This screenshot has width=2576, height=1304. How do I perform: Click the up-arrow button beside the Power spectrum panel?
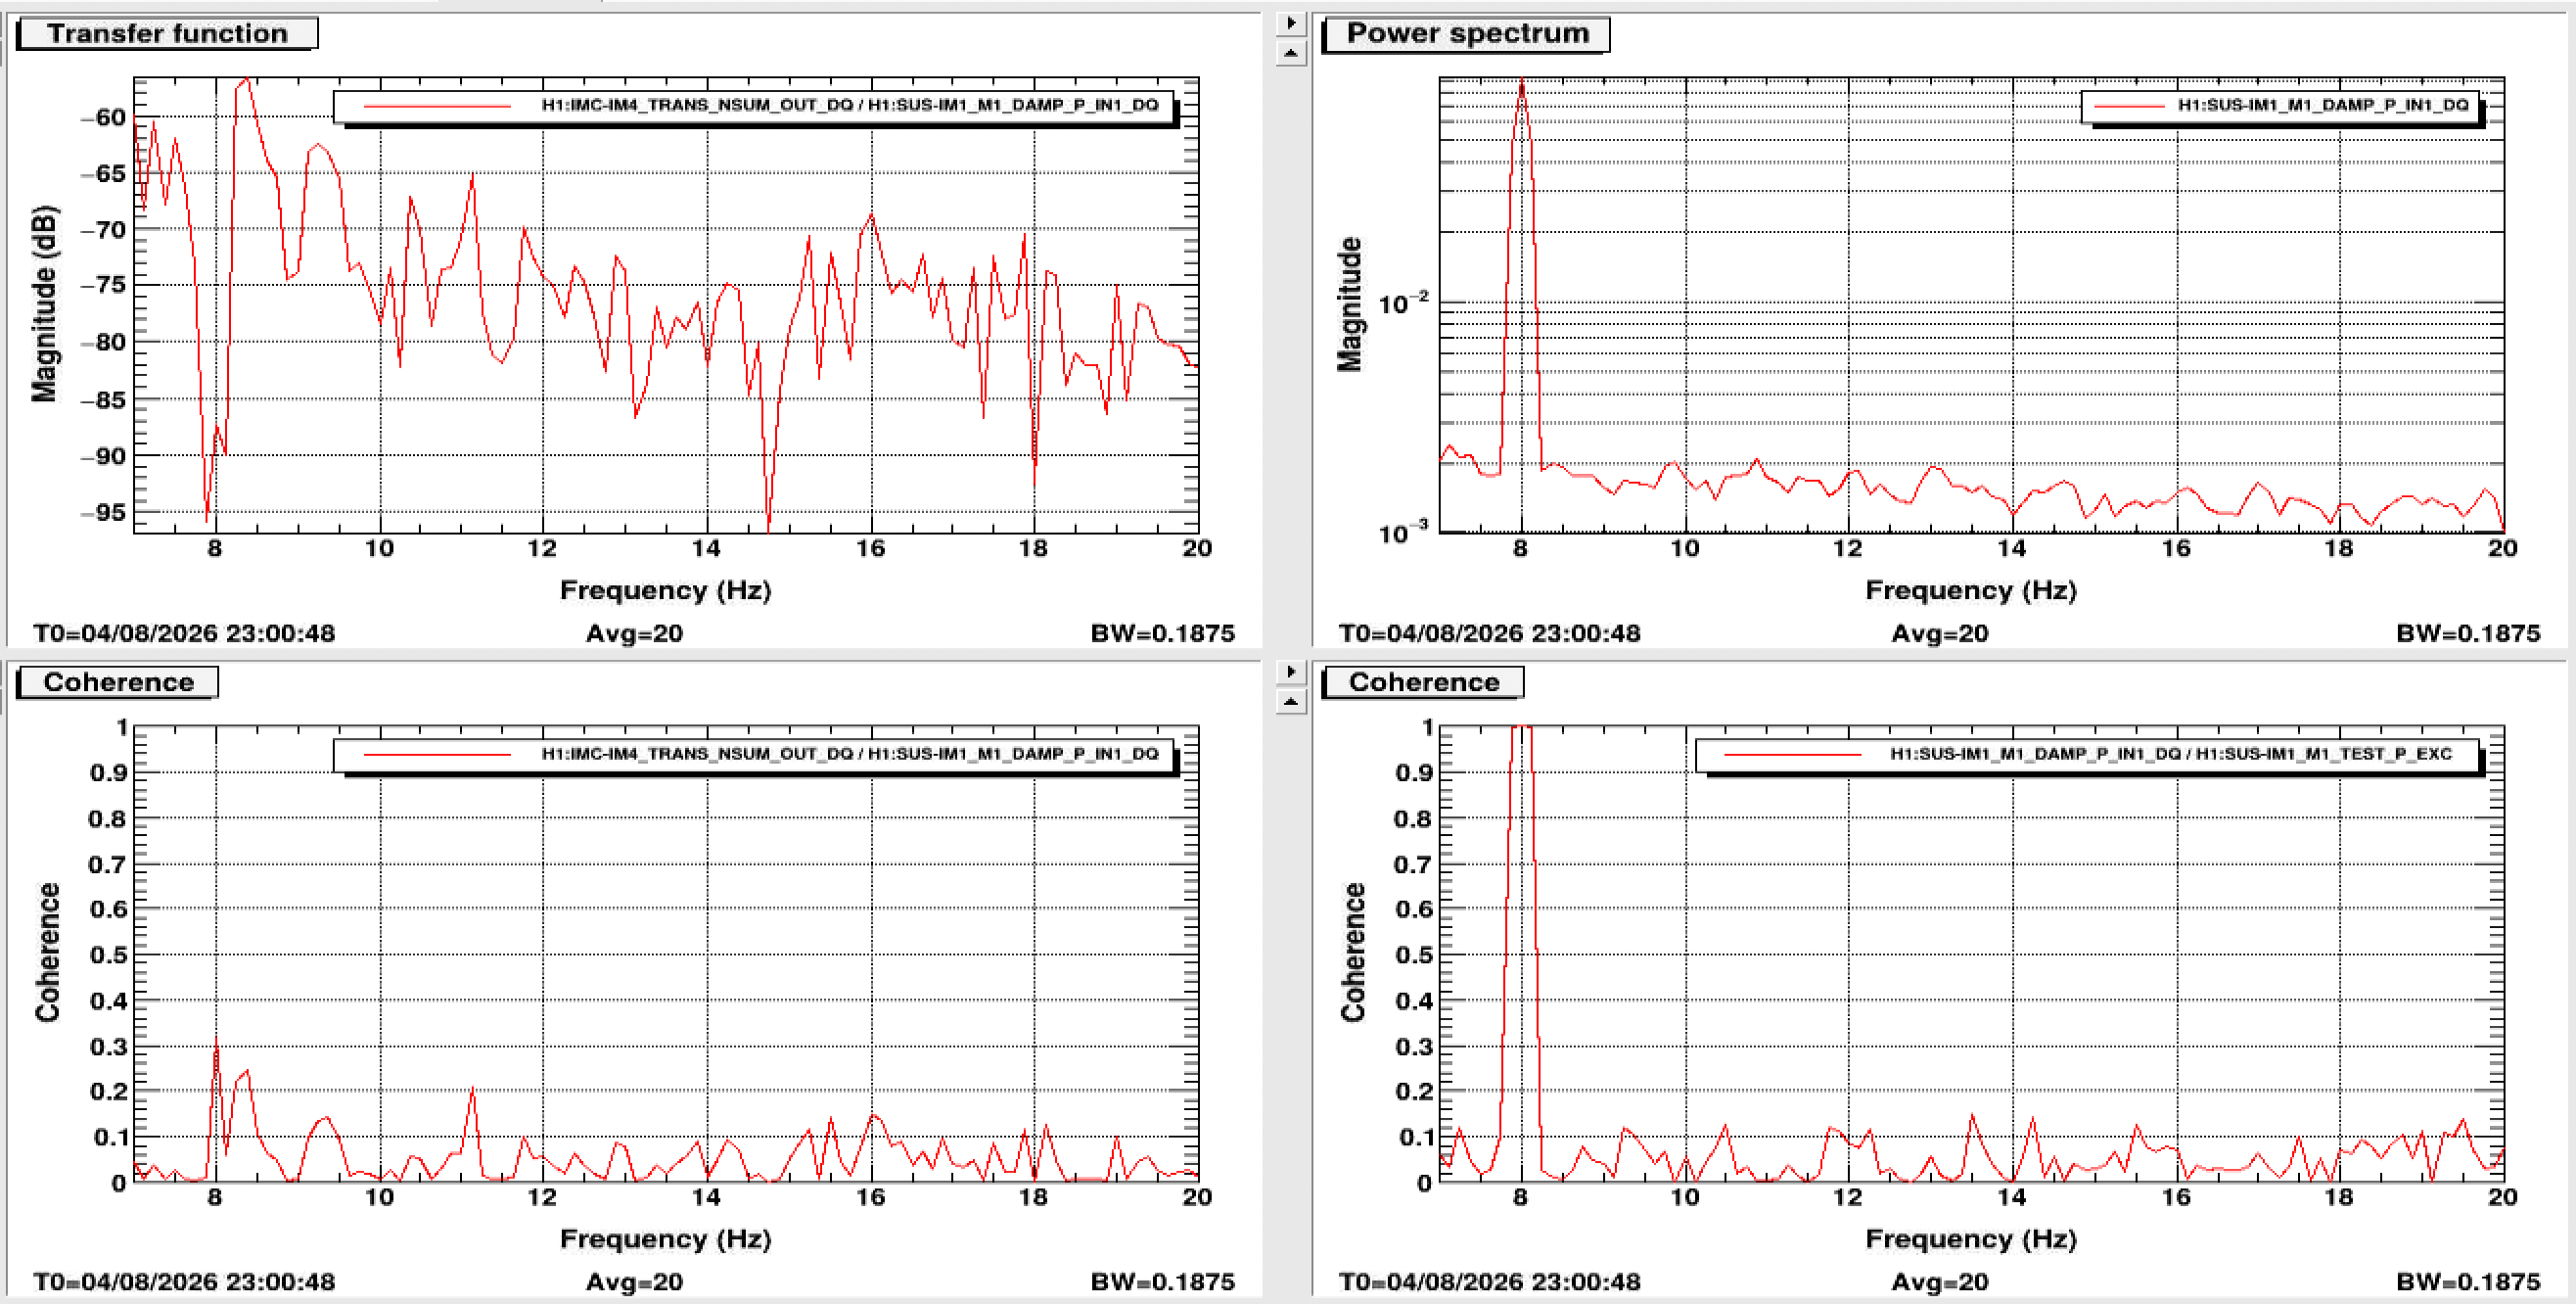(1291, 52)
